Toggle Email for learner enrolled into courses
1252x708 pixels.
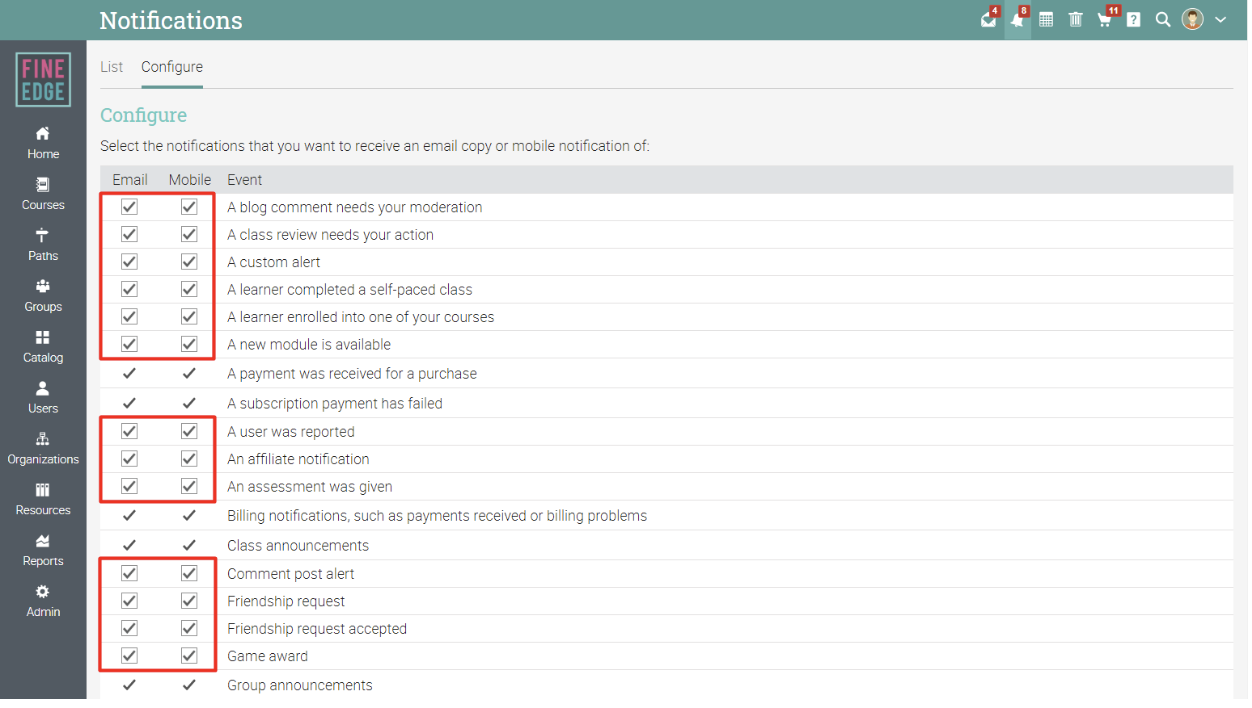[129, 317]
